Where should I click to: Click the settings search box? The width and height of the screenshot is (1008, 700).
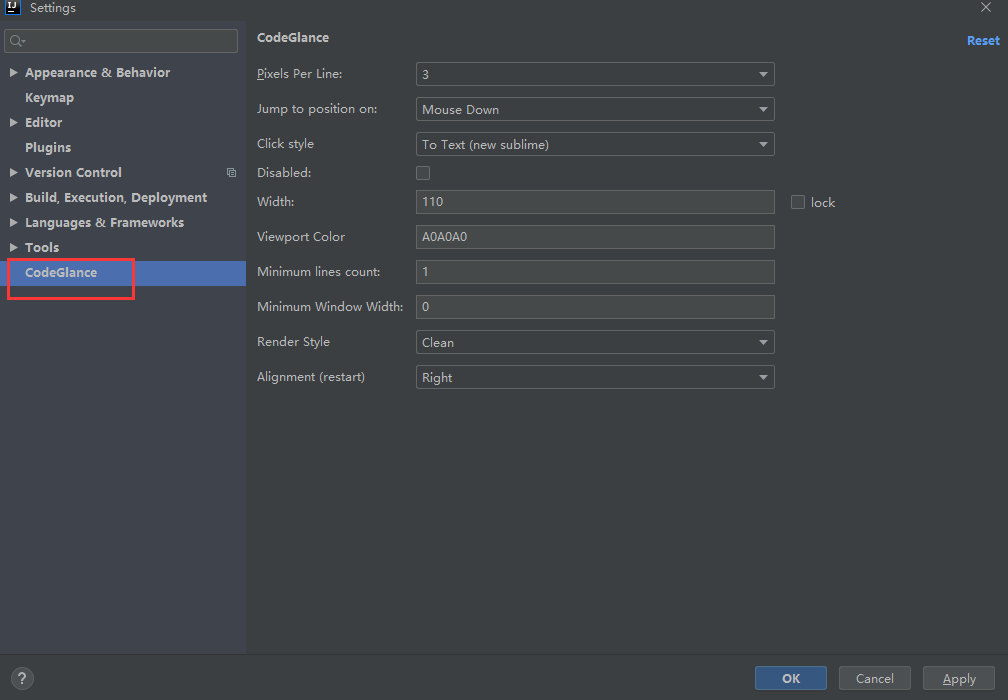click(x=121, y=41)
